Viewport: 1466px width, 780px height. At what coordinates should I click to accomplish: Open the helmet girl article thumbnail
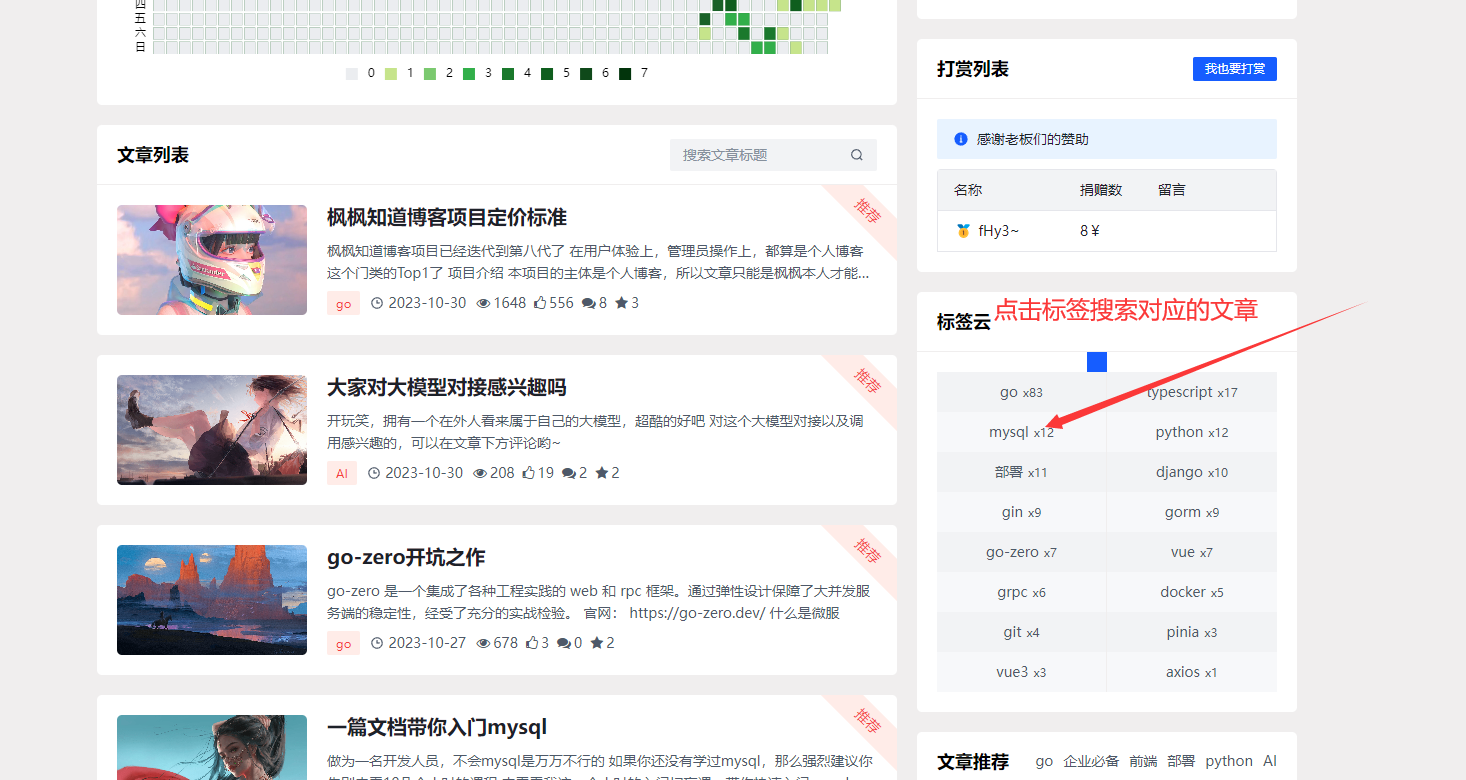coord(212,260)
